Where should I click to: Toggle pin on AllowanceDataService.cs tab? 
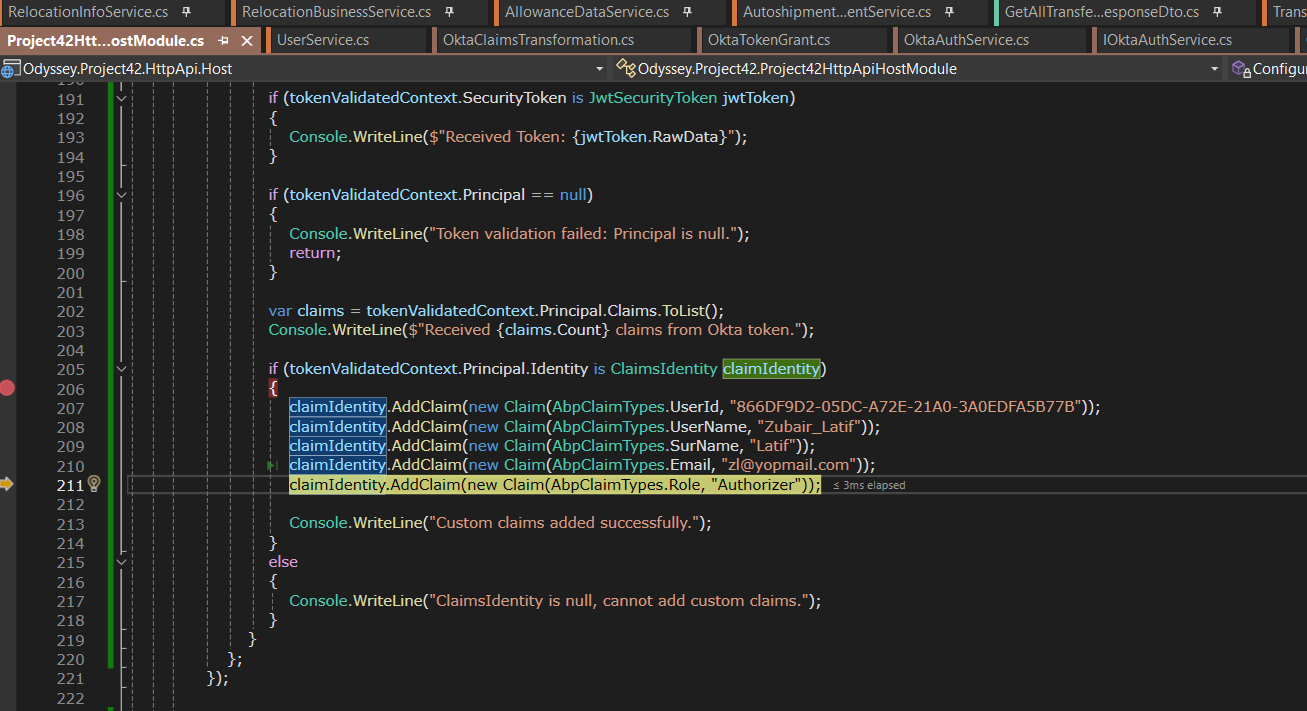687,12
